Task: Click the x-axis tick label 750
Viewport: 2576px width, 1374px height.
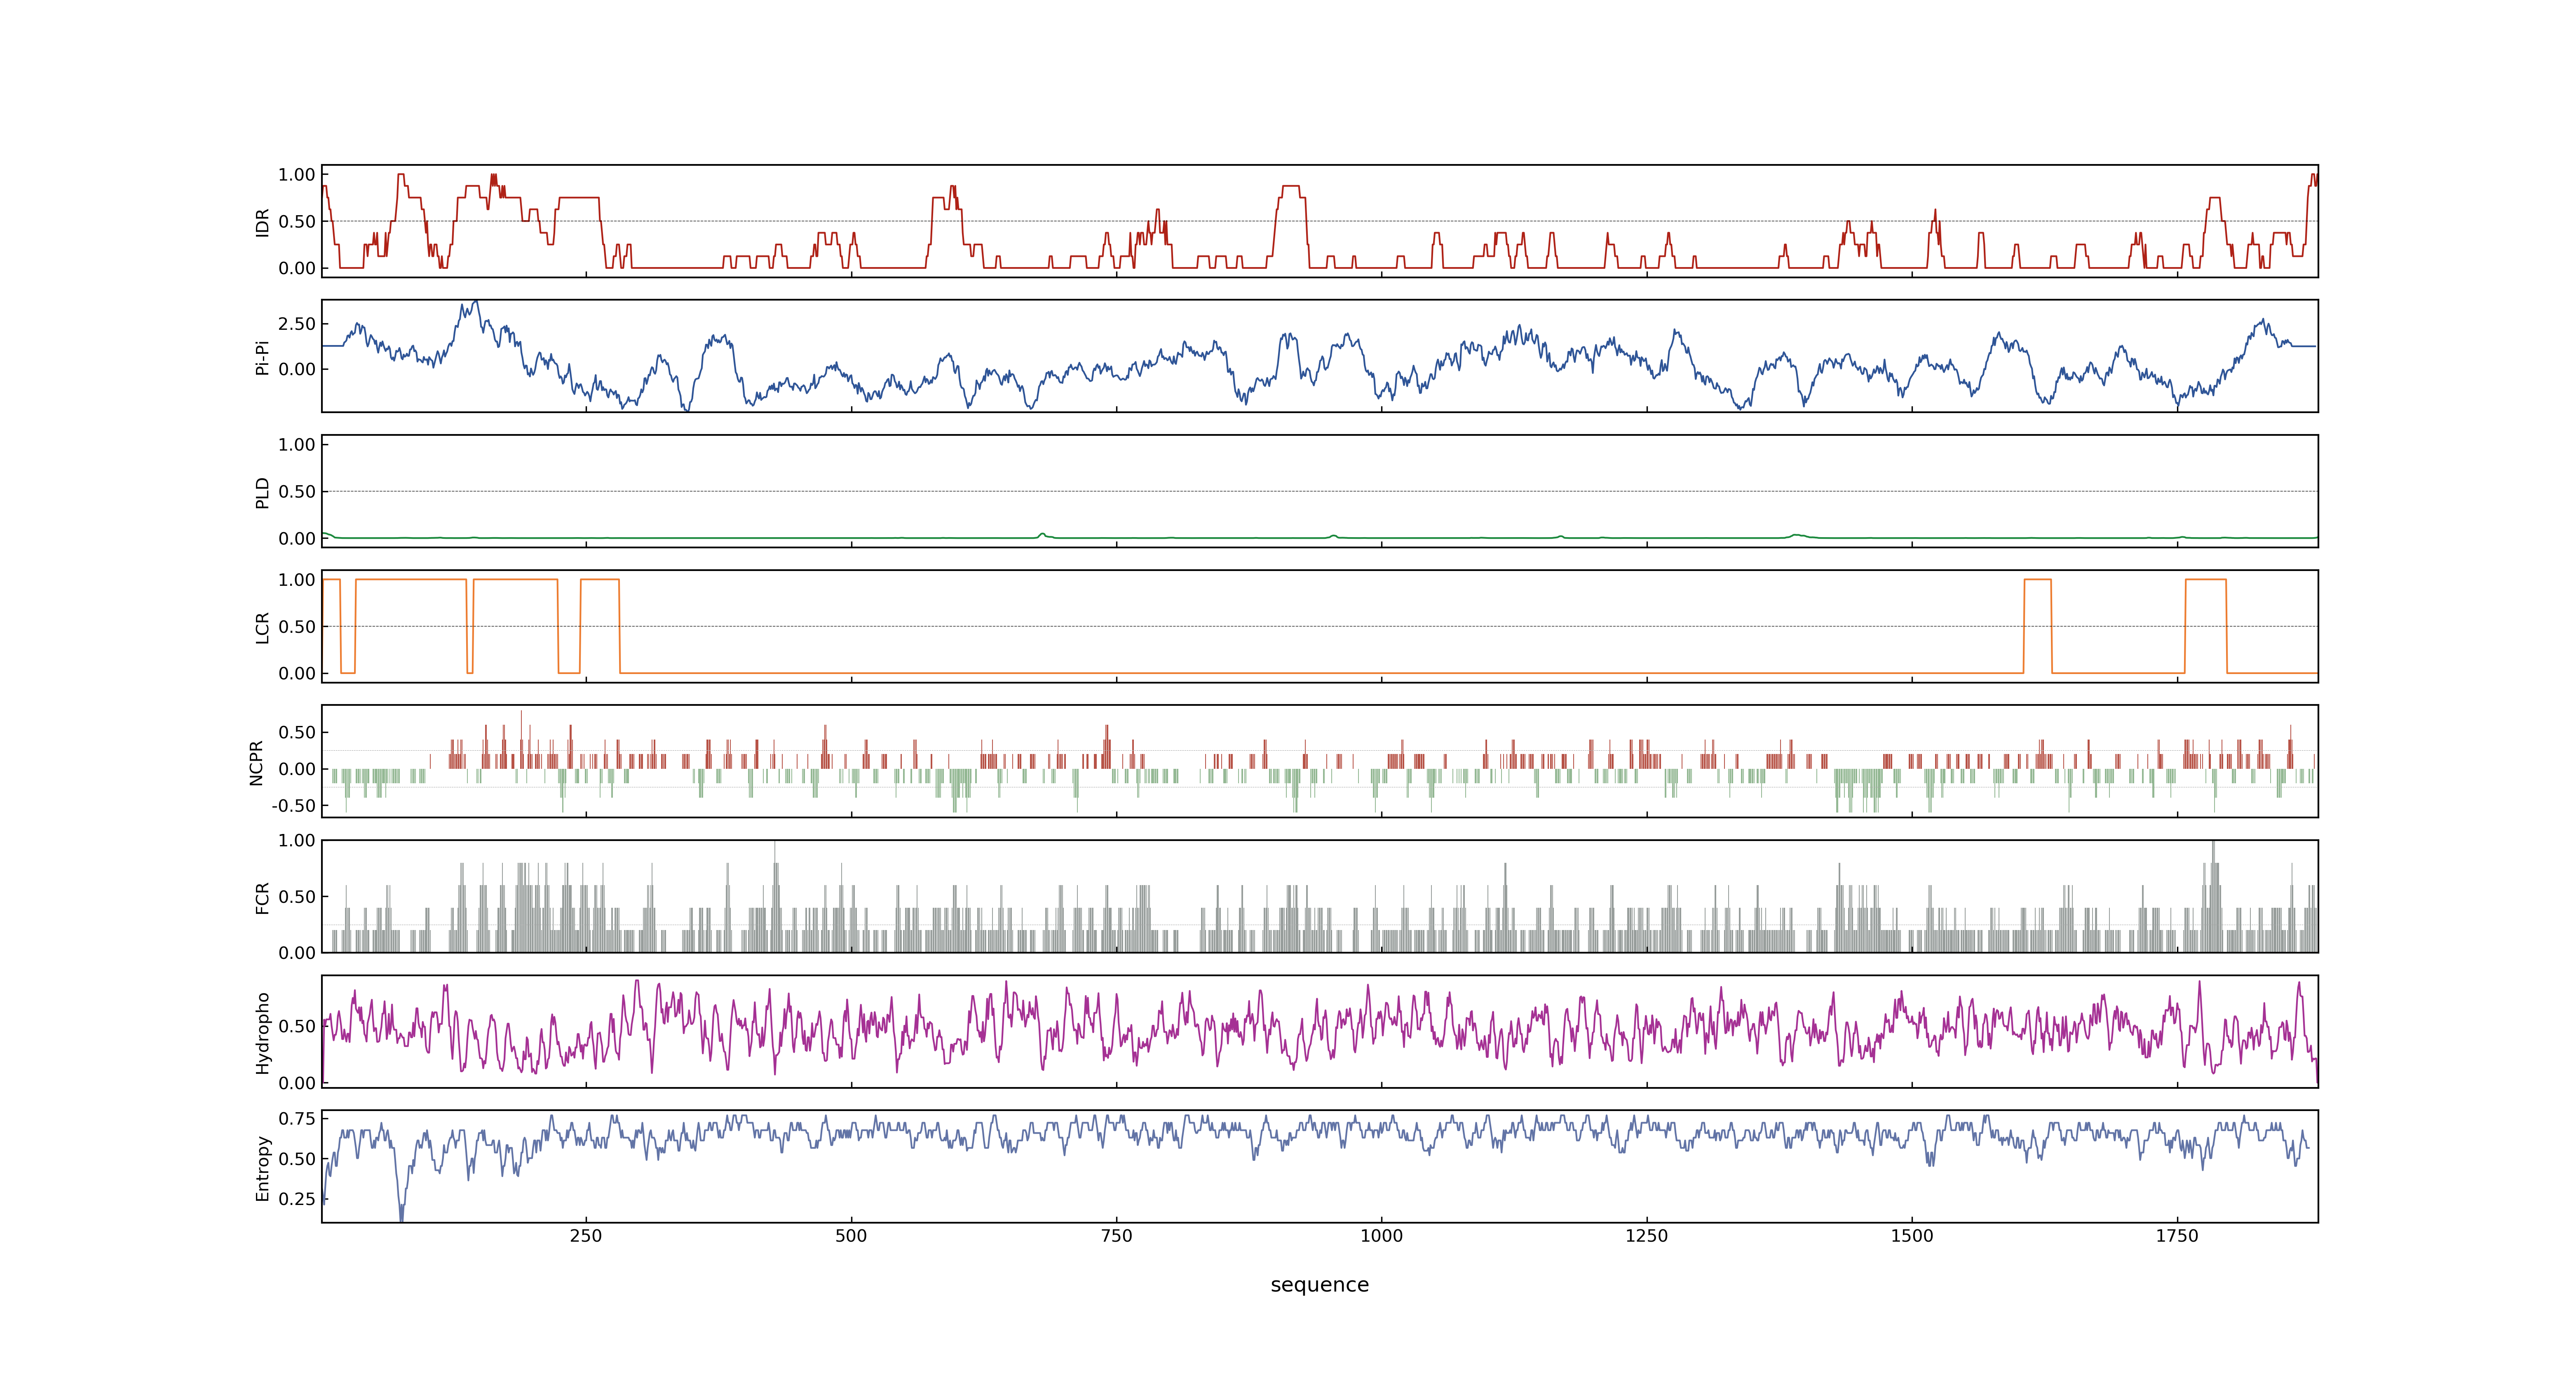Action: pos(1116,1236)
